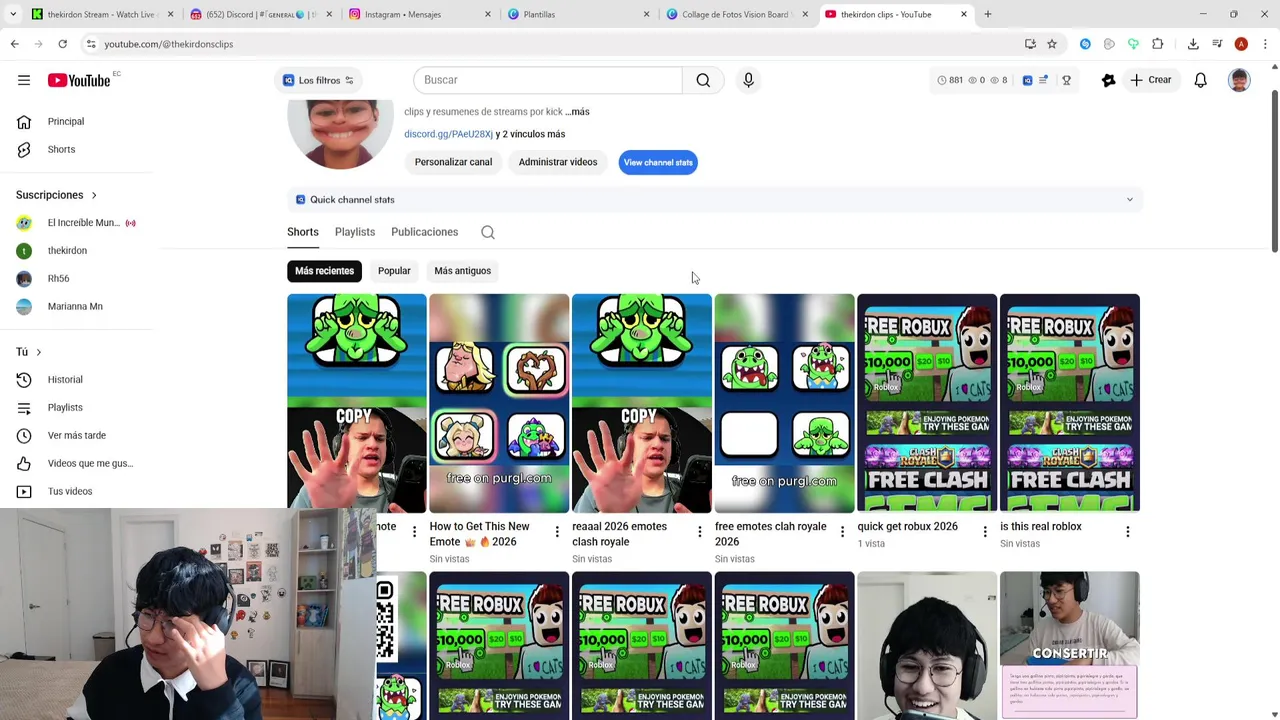This screenshot has width=1280, height=720.
Task: Switch to the Playlists channel tab
Action: coord(355,232)
